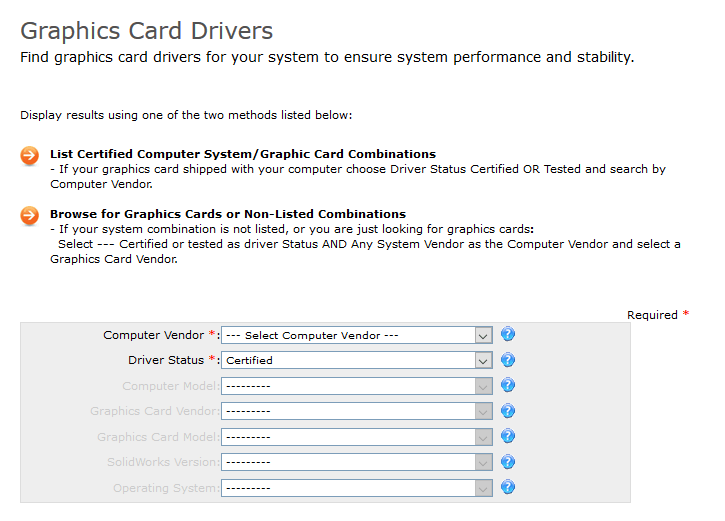This screenshot has width=725, height=521.
Task: Click help icon beside Computer Vendor
Action: (x=508, y=334)
